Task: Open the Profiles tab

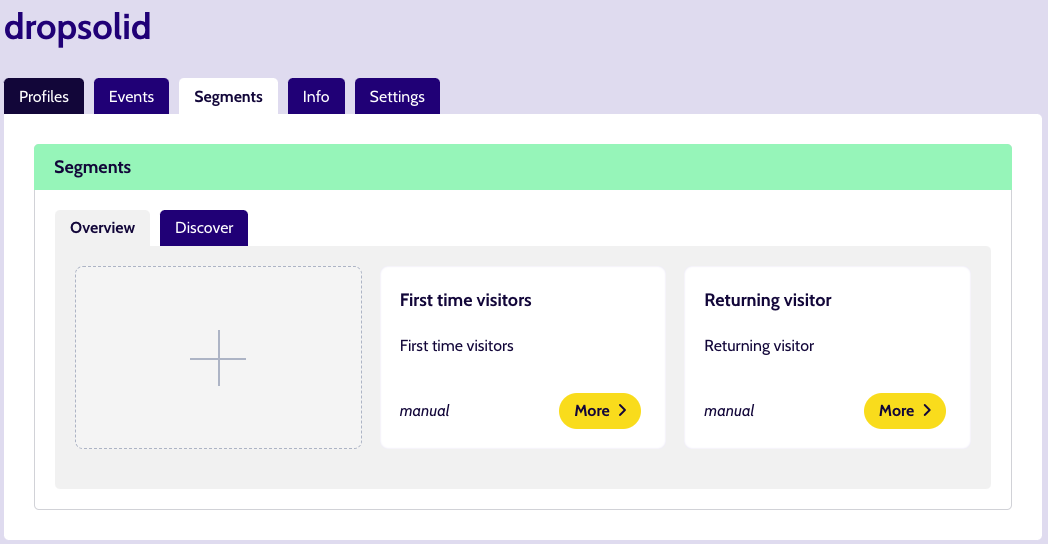Action: 44,96
